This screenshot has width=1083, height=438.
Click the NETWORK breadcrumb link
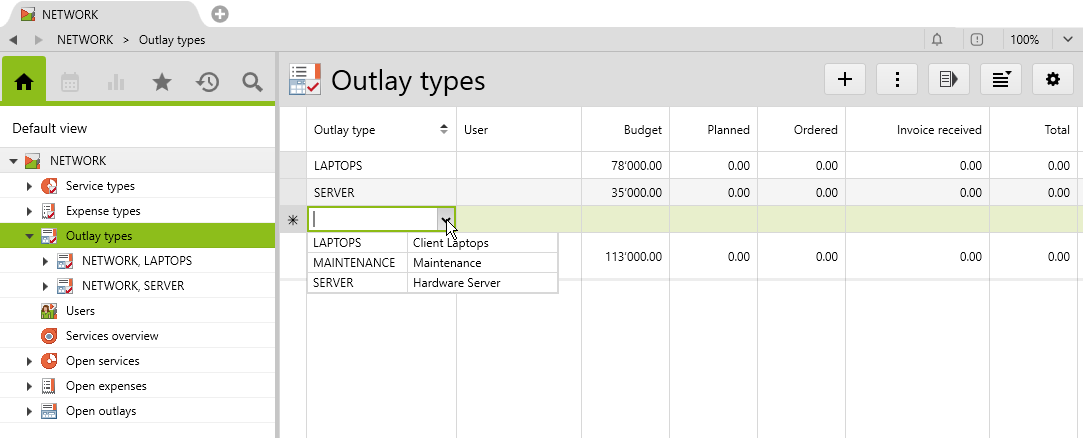click(85, 40)
